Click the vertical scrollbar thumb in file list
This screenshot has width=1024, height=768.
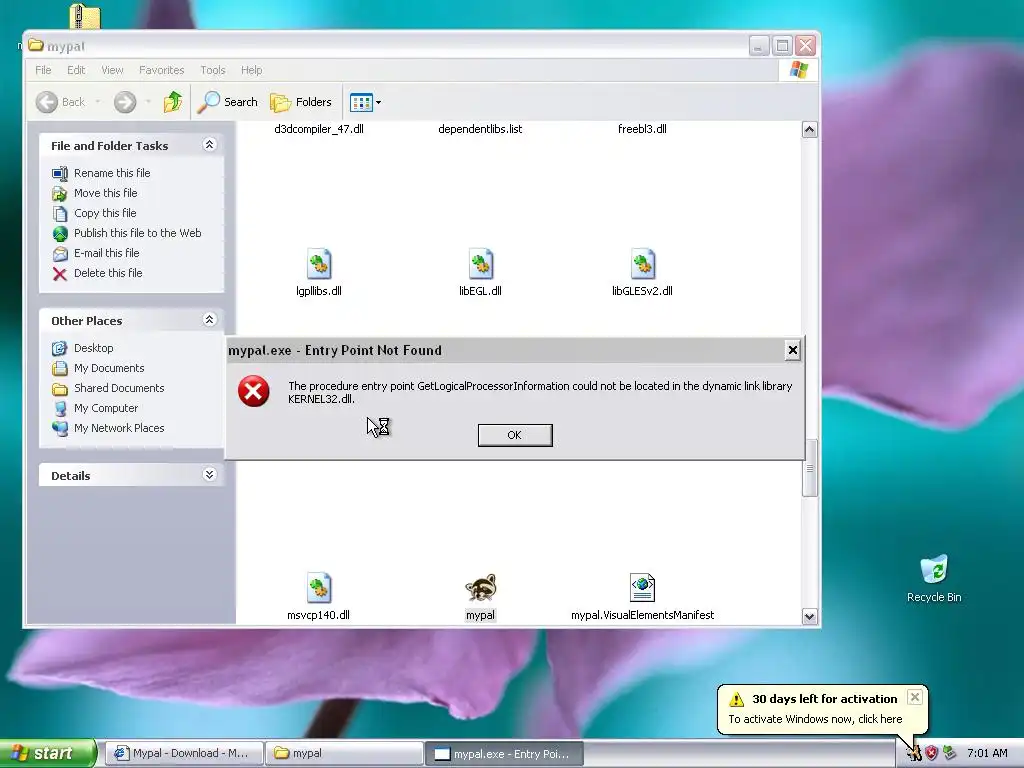pyautogui.click(x=810, y=468)
